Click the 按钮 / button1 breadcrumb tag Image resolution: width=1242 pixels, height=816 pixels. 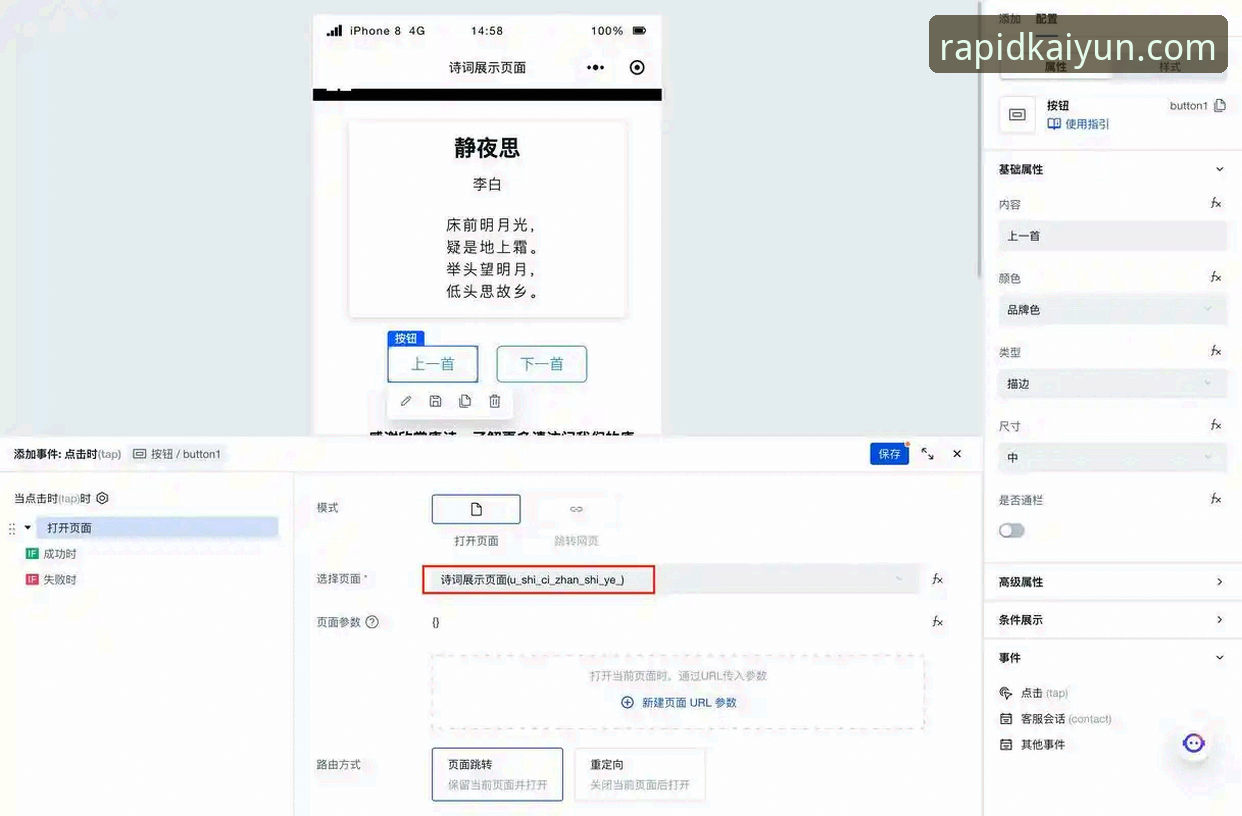click(176, 454)
